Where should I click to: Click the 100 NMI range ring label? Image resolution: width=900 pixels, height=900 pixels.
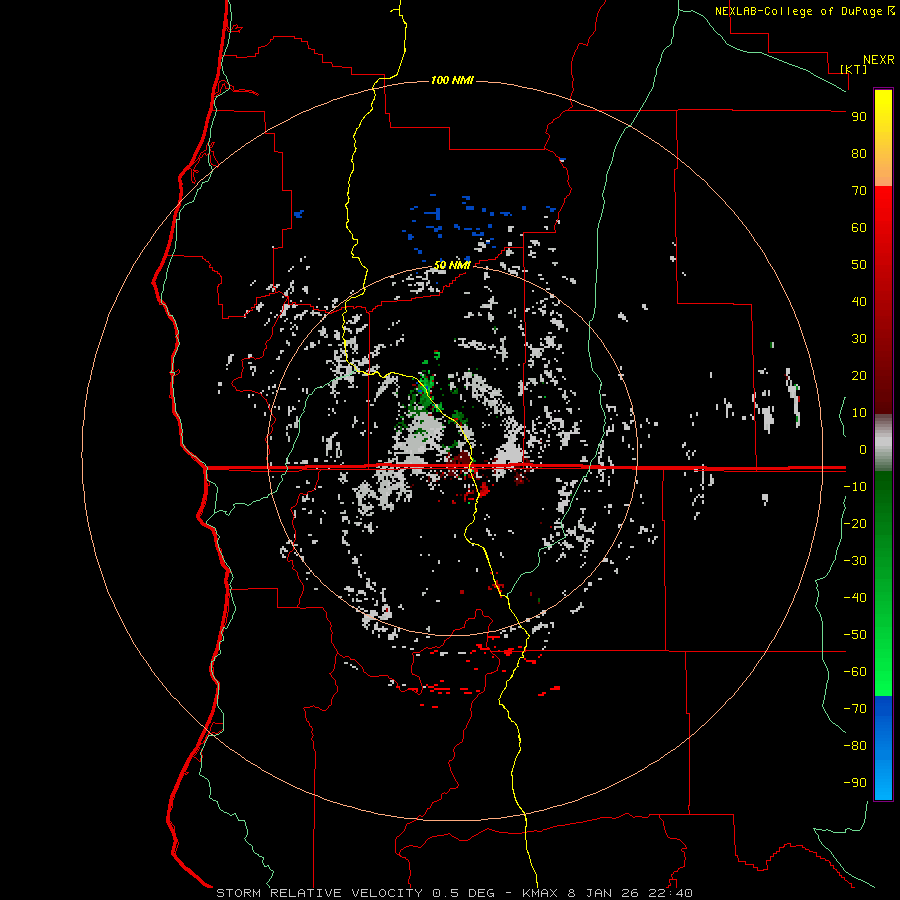[452, 80]
